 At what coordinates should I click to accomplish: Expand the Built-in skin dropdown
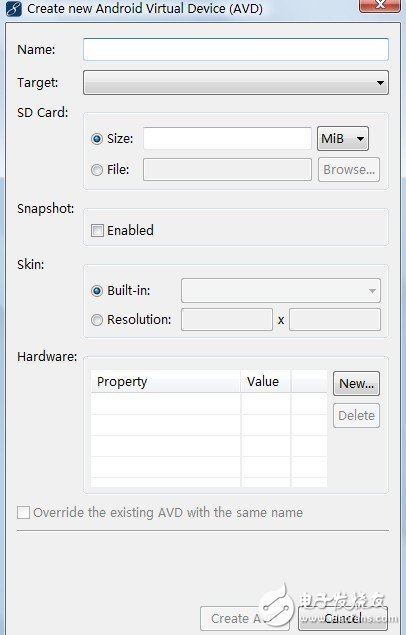tap(281, 290)
